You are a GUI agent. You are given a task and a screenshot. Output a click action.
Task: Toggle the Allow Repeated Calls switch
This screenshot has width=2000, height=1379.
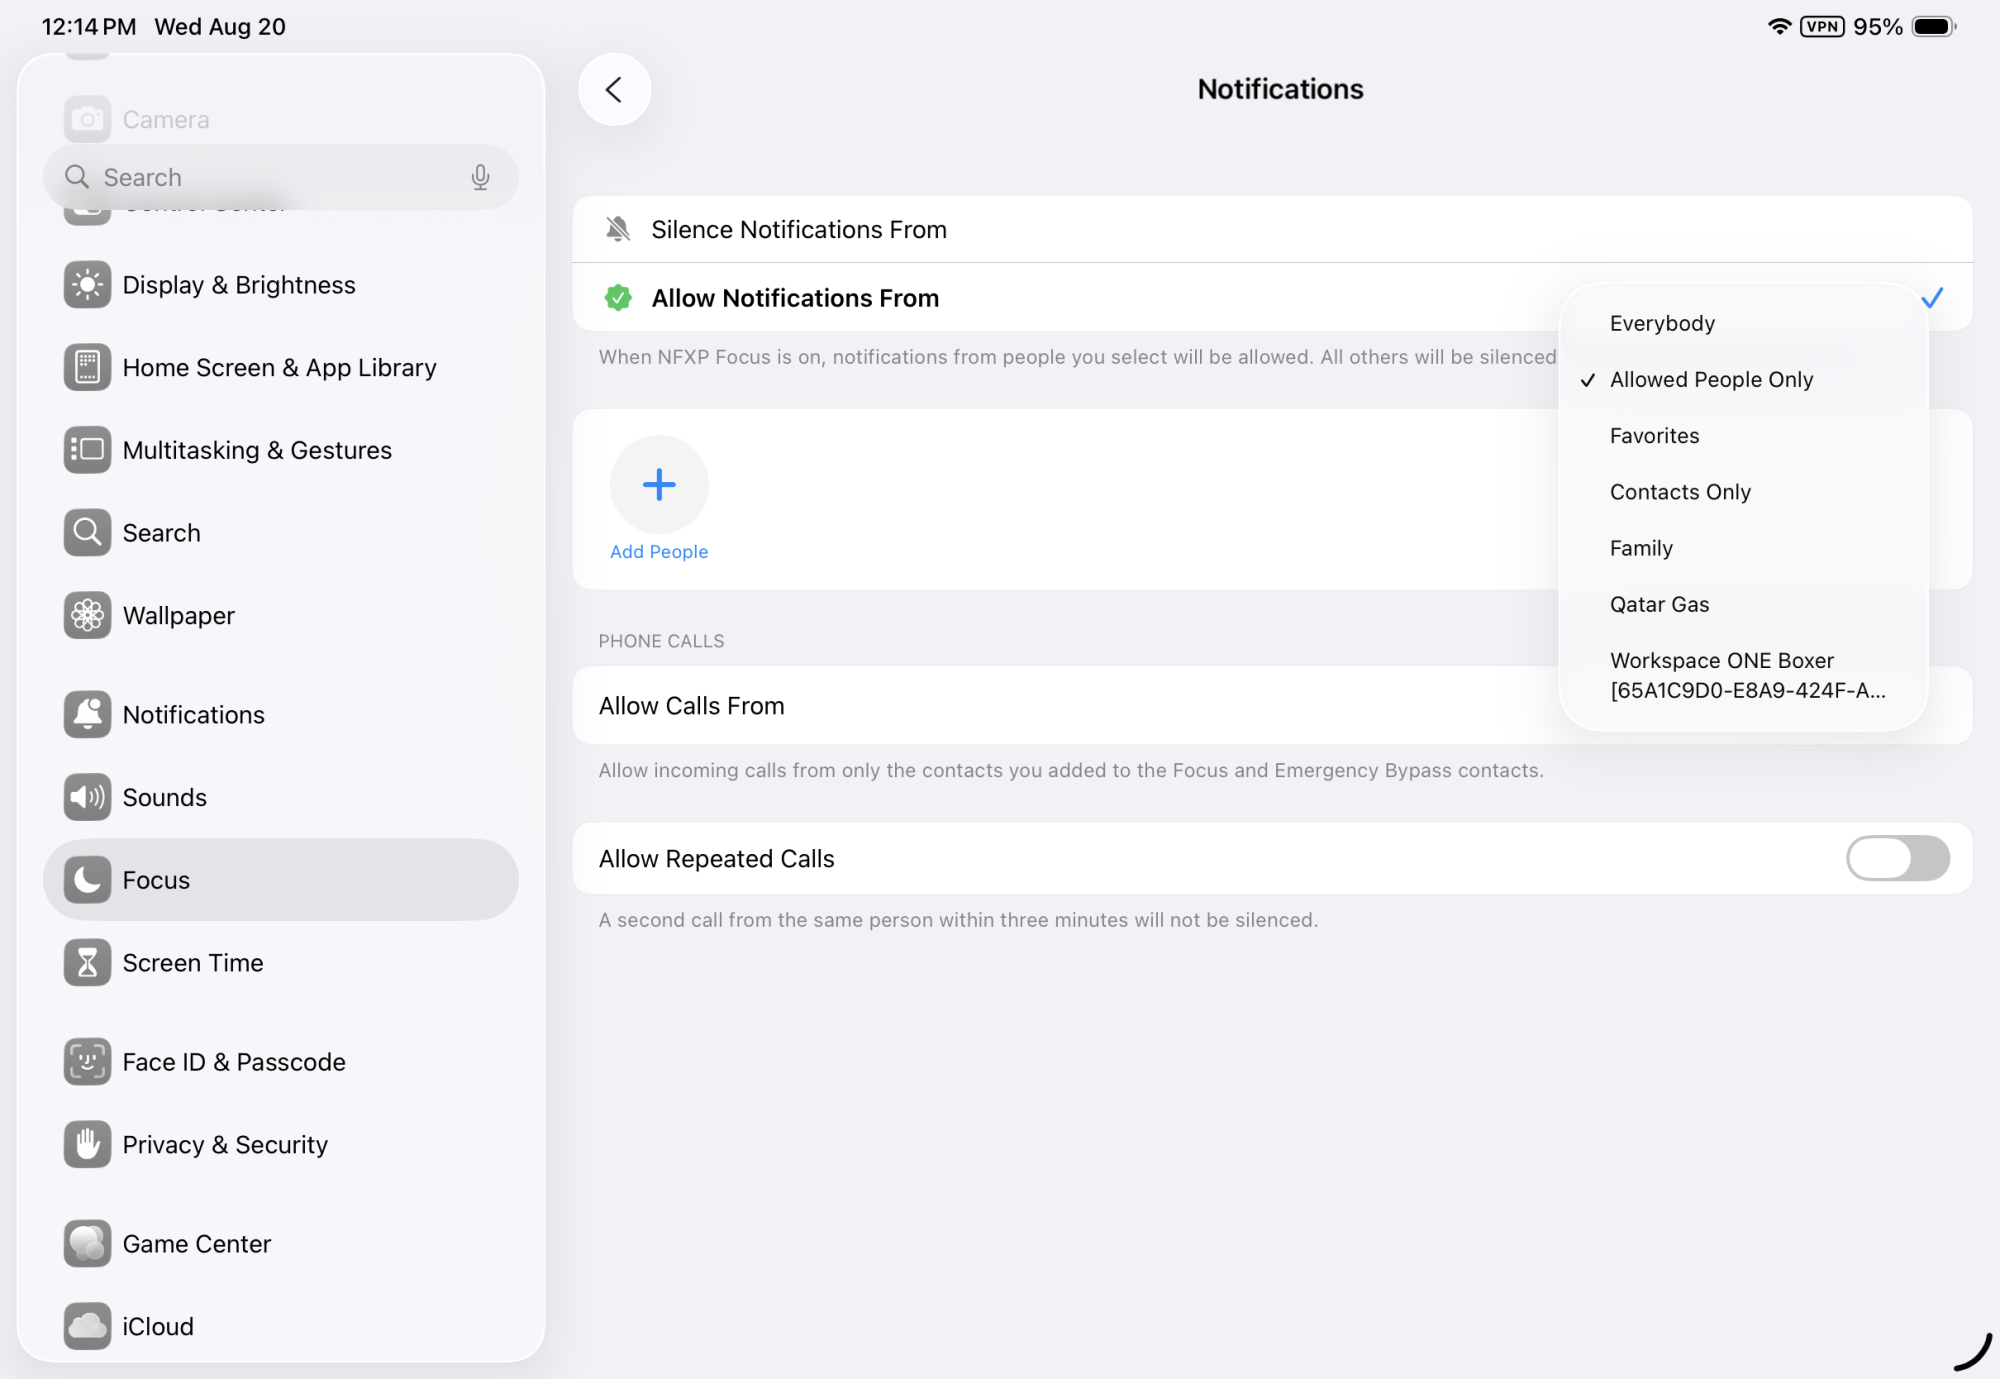[1896, 858]
